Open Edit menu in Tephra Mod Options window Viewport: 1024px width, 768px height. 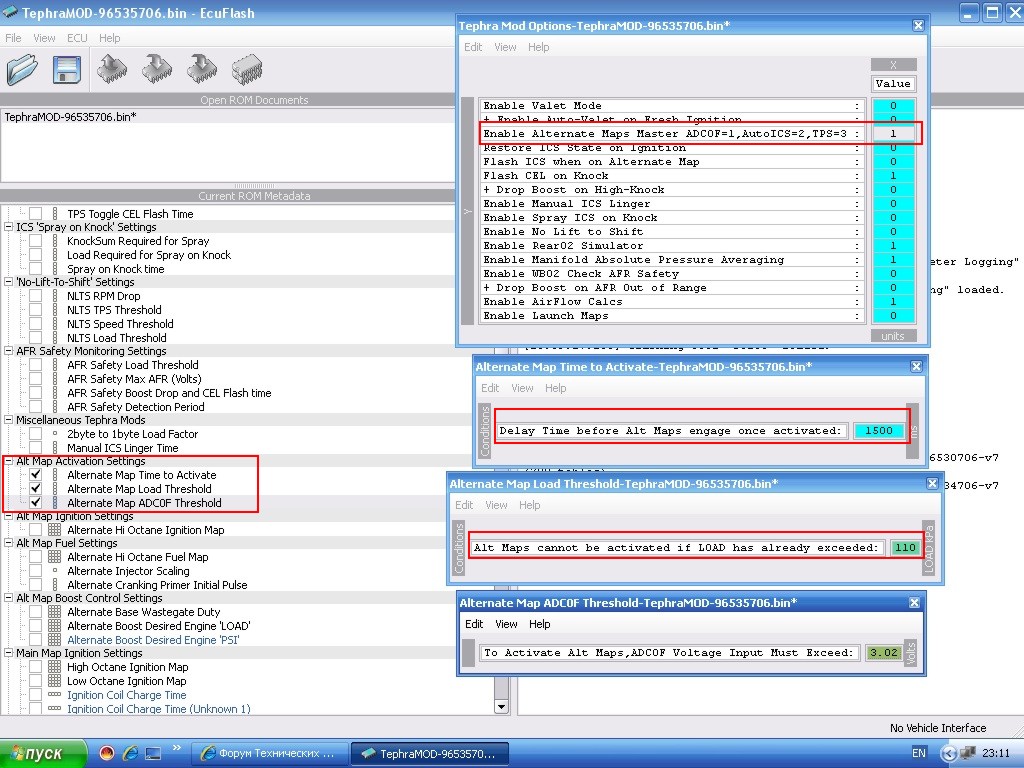coord(473,47)
